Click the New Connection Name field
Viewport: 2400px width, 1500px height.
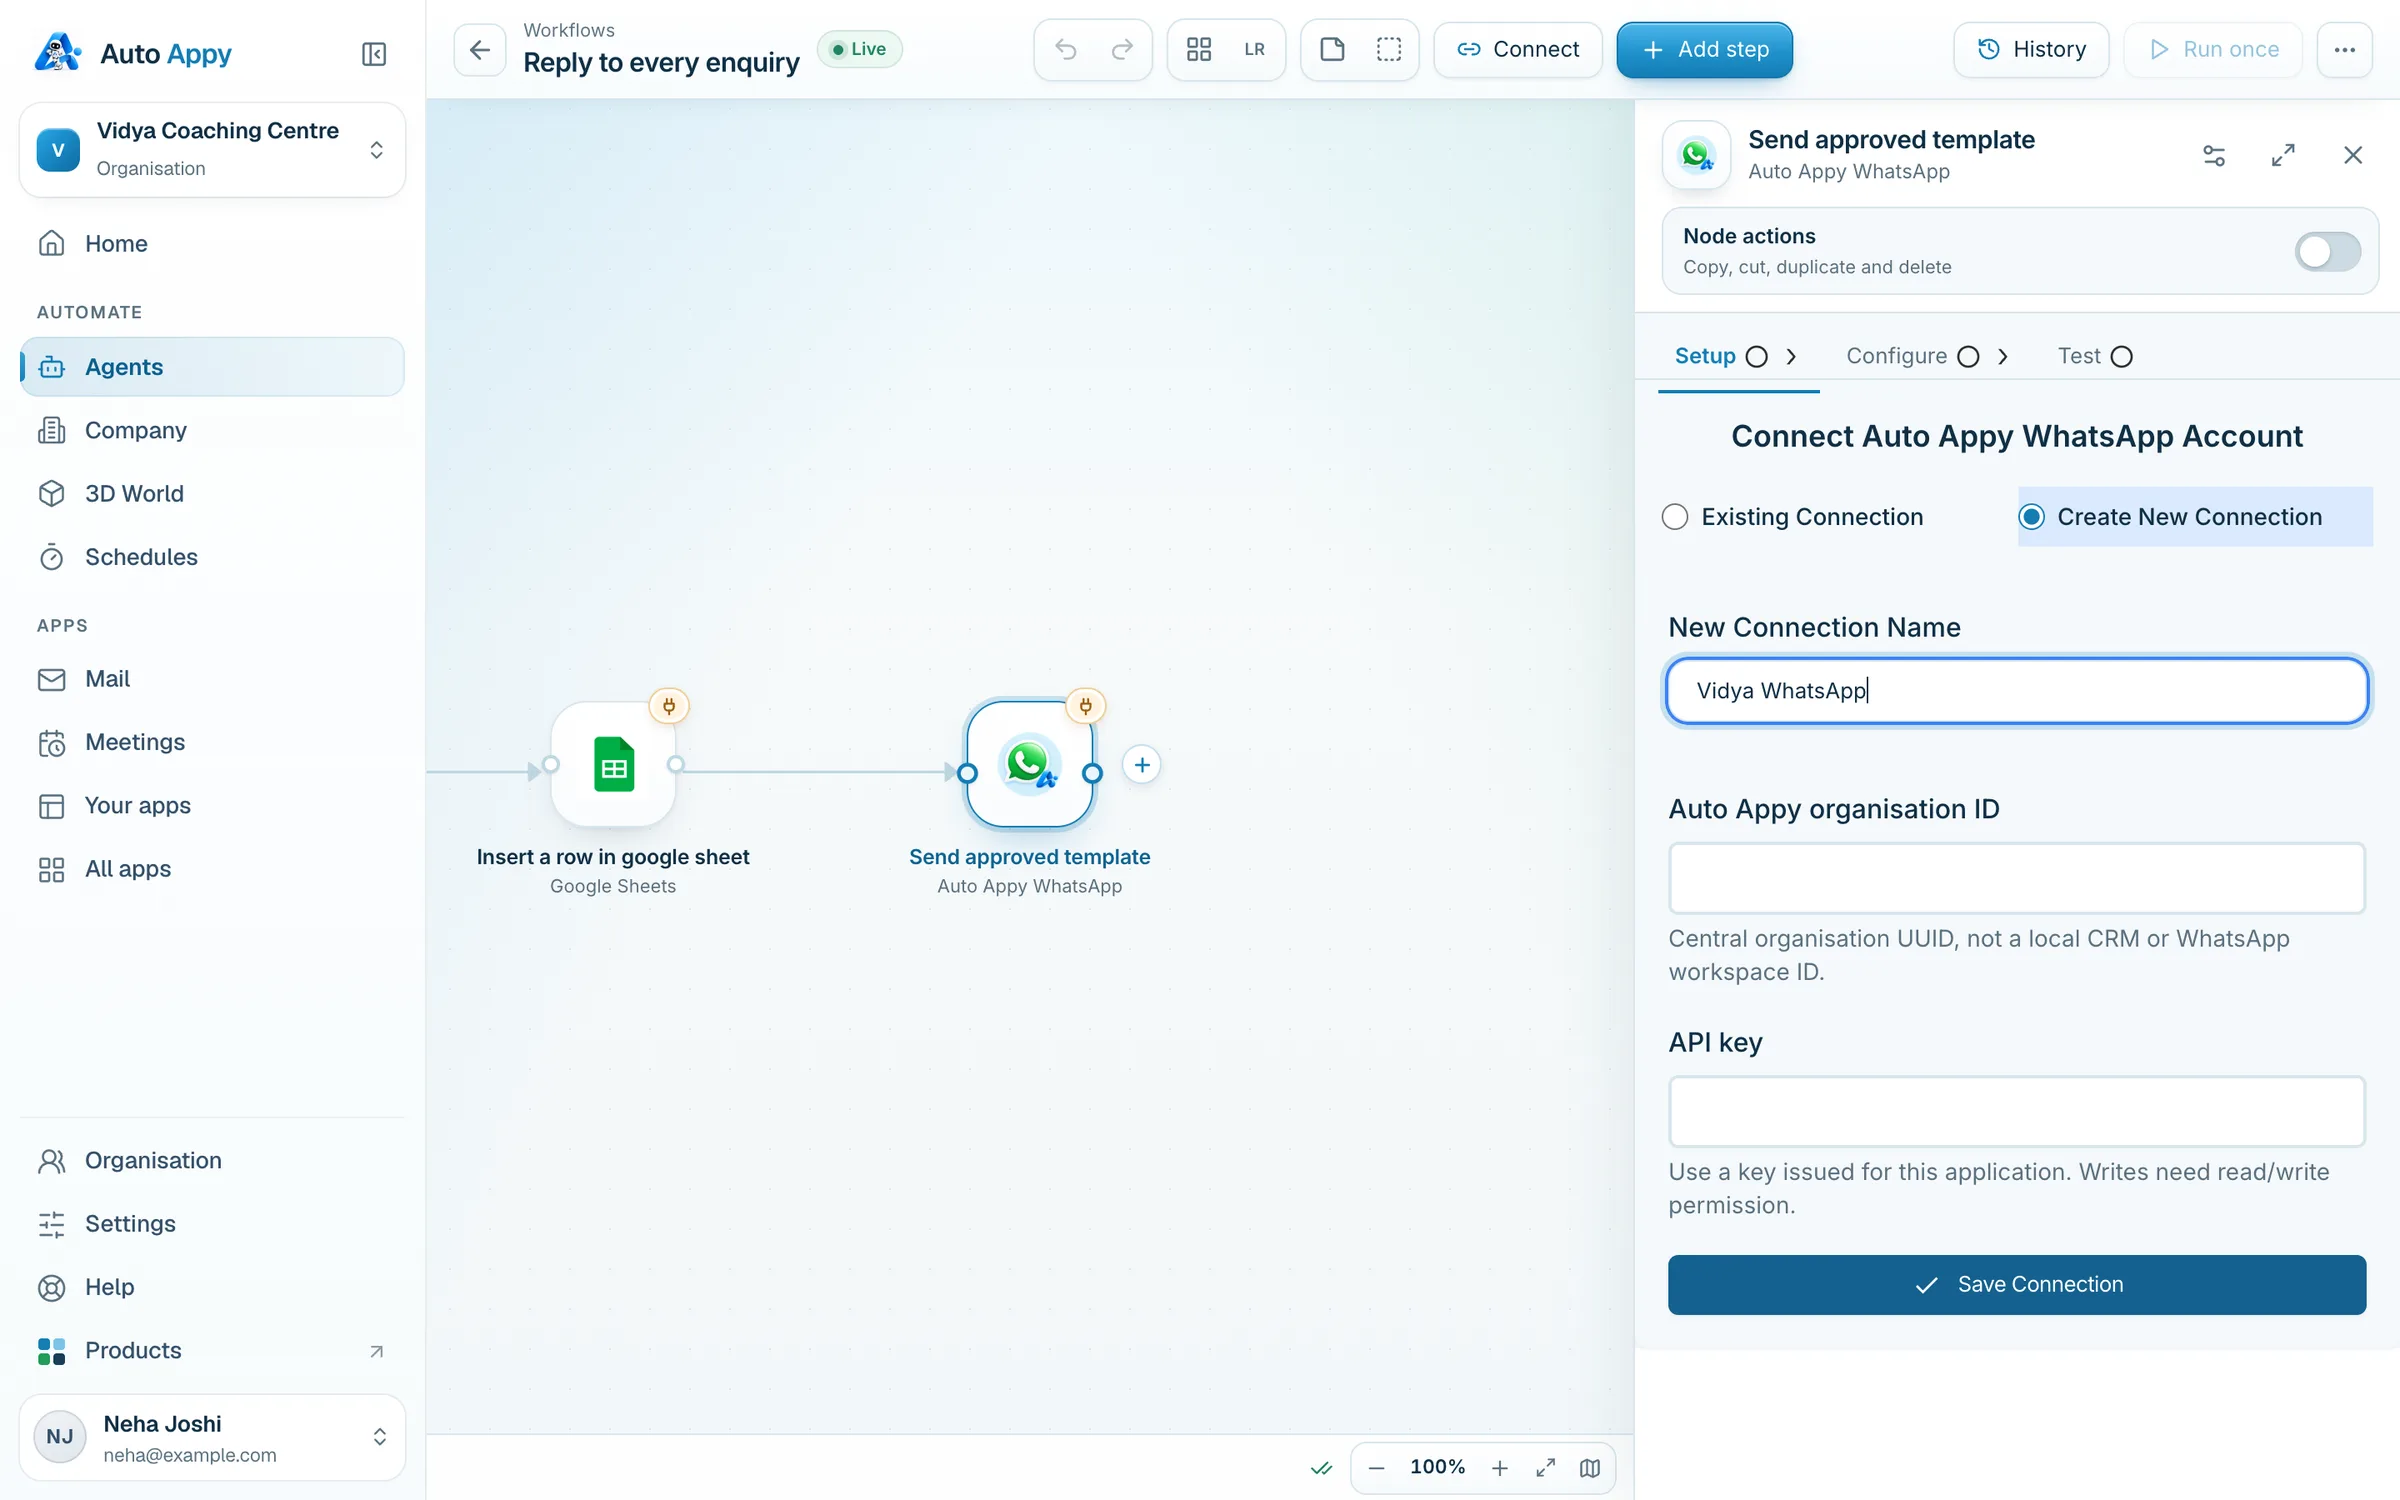click(x=2017, y=690)
